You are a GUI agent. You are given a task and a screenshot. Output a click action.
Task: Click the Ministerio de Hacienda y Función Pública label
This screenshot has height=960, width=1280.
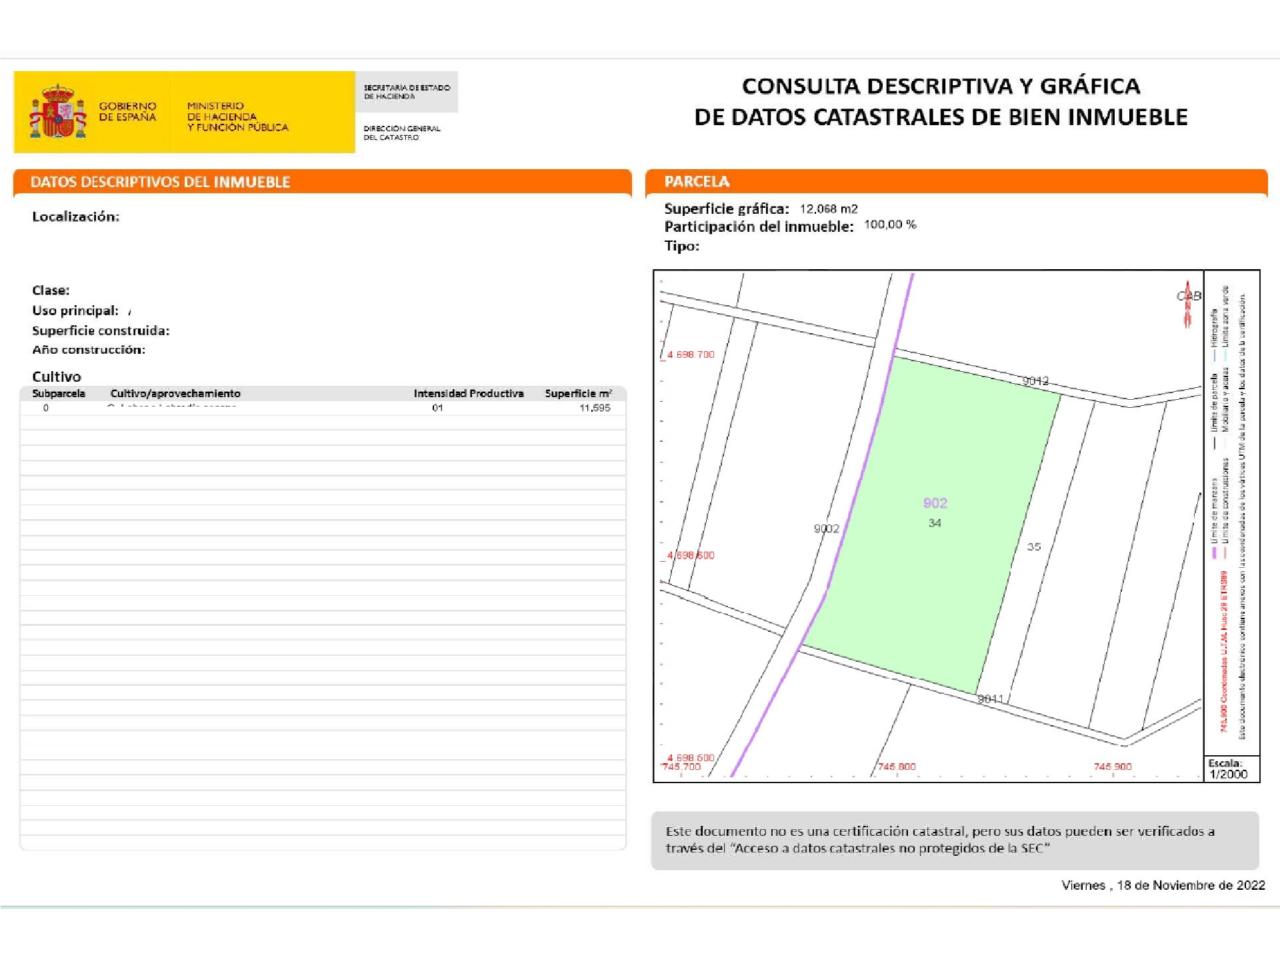(x=237, y=116)
